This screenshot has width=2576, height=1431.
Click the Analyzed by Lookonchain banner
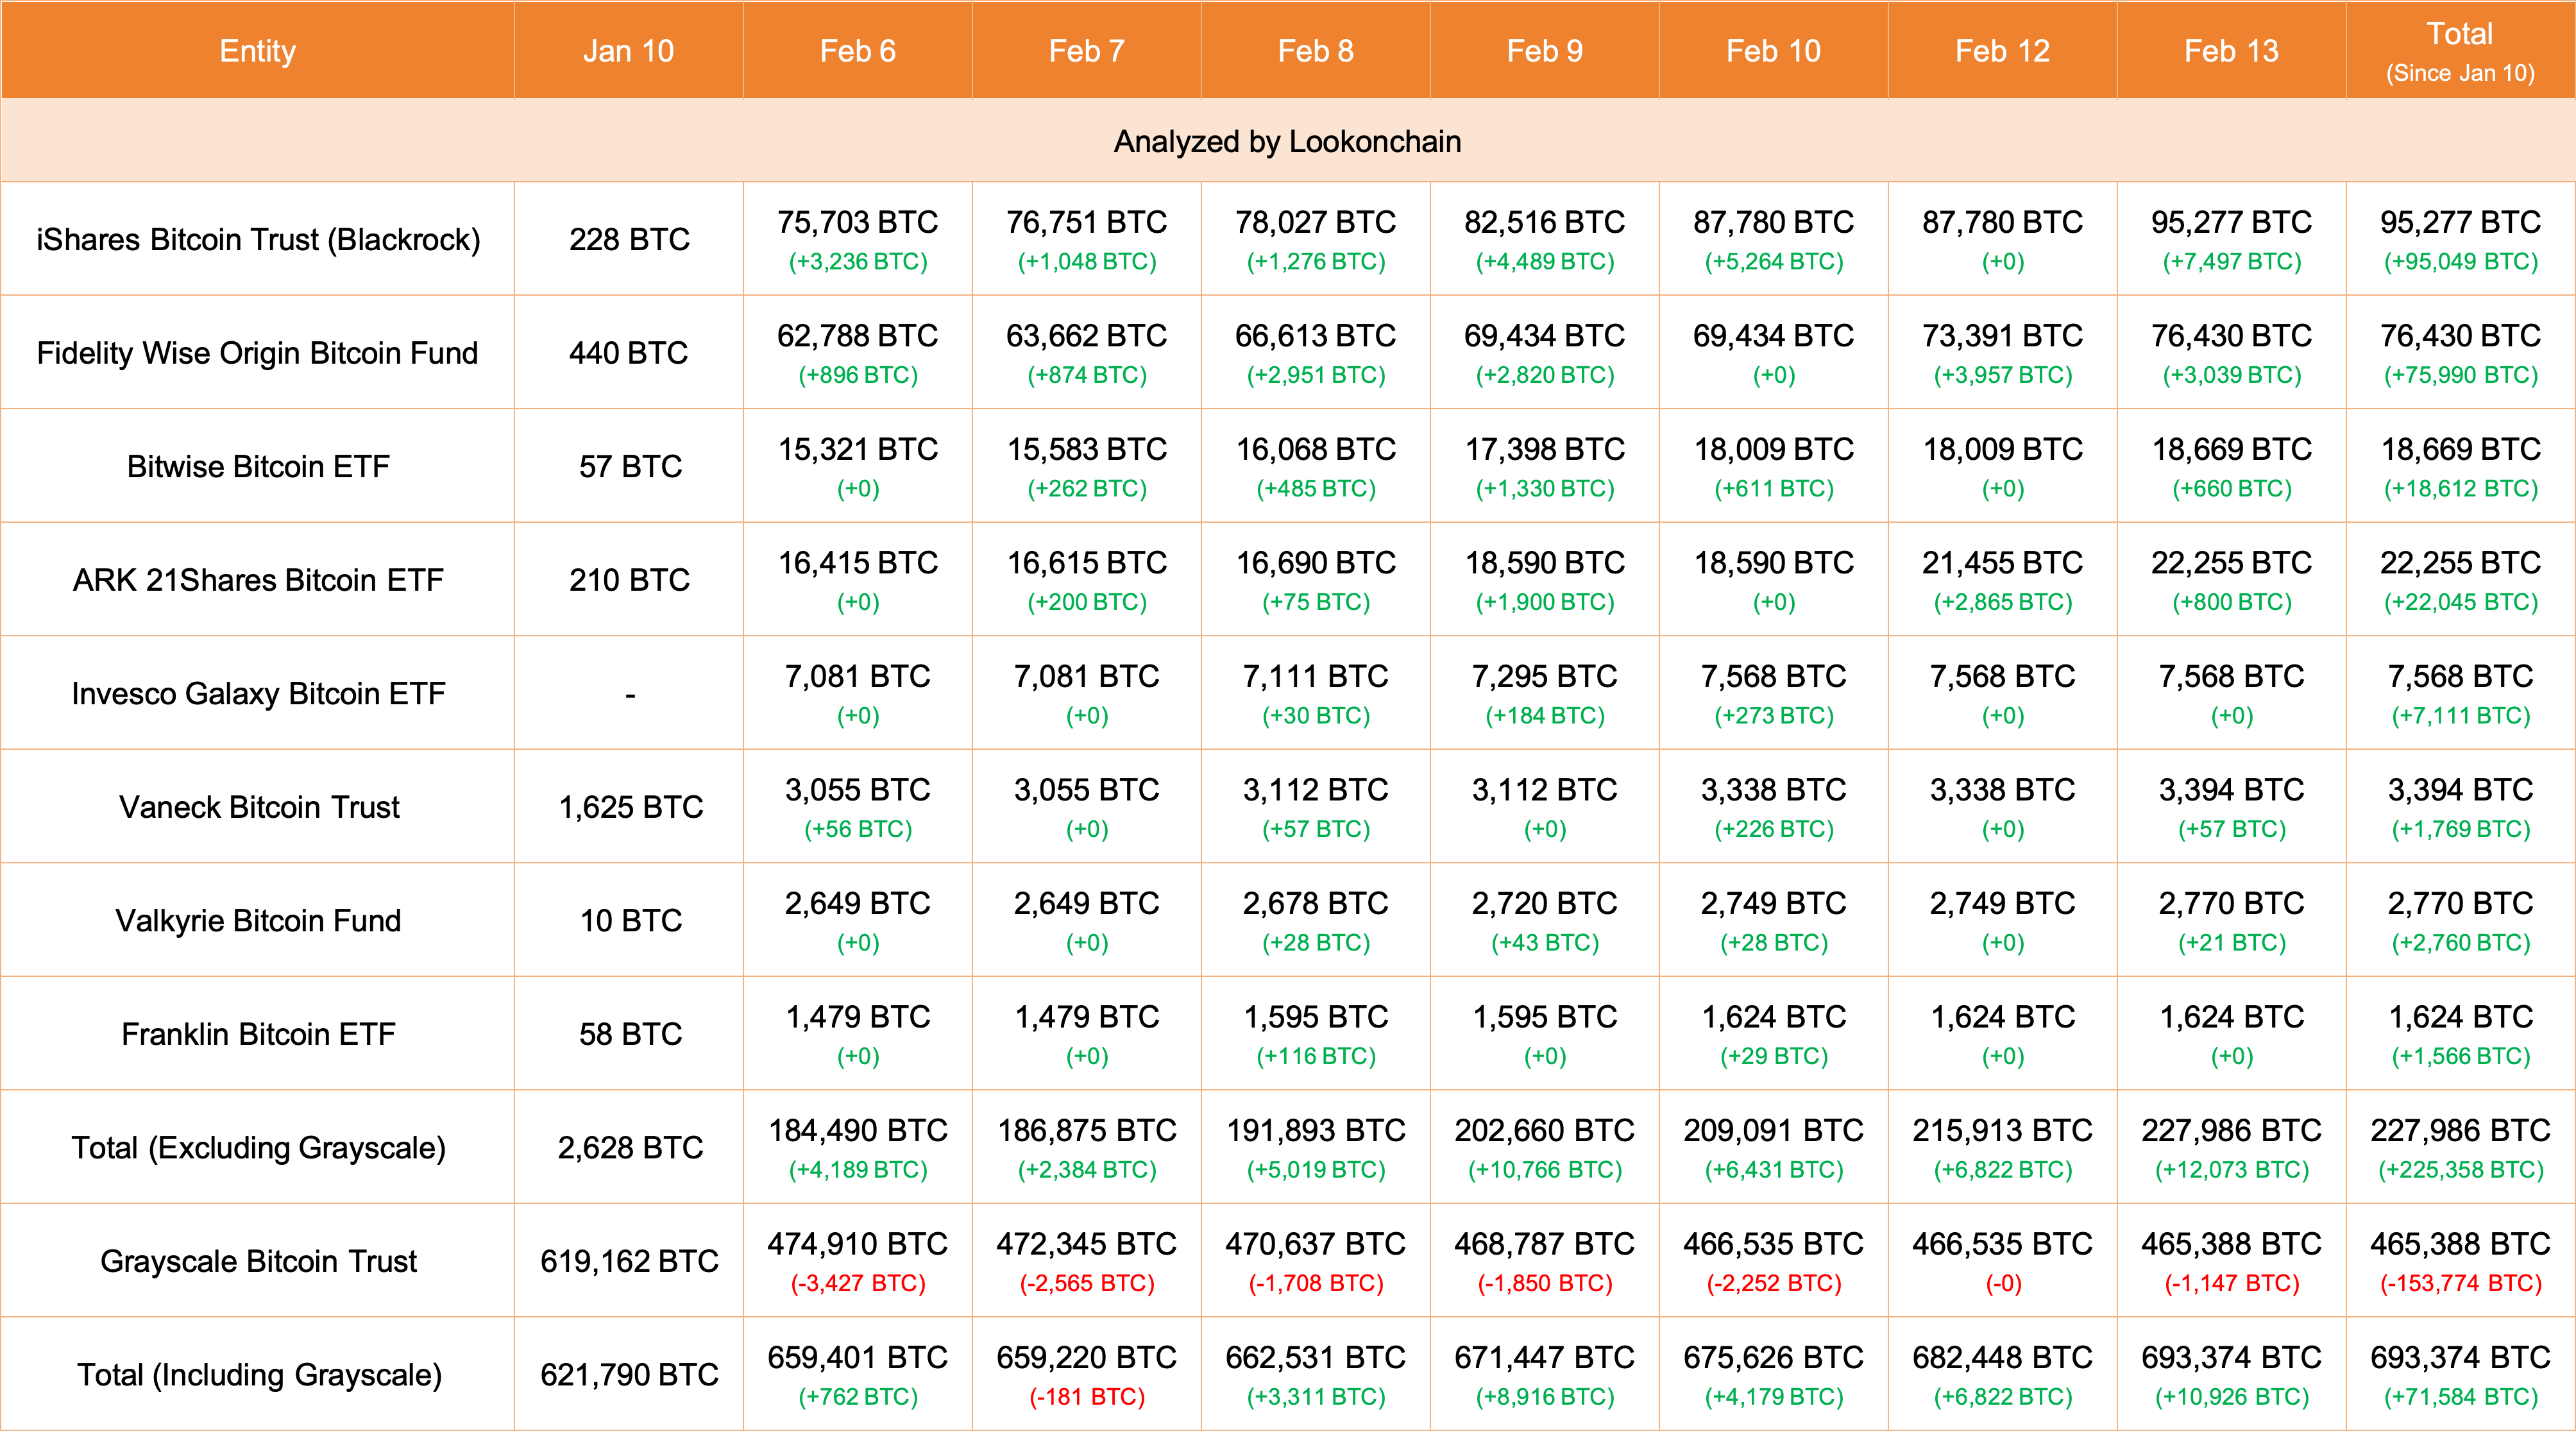click(x=1287, y=141)
